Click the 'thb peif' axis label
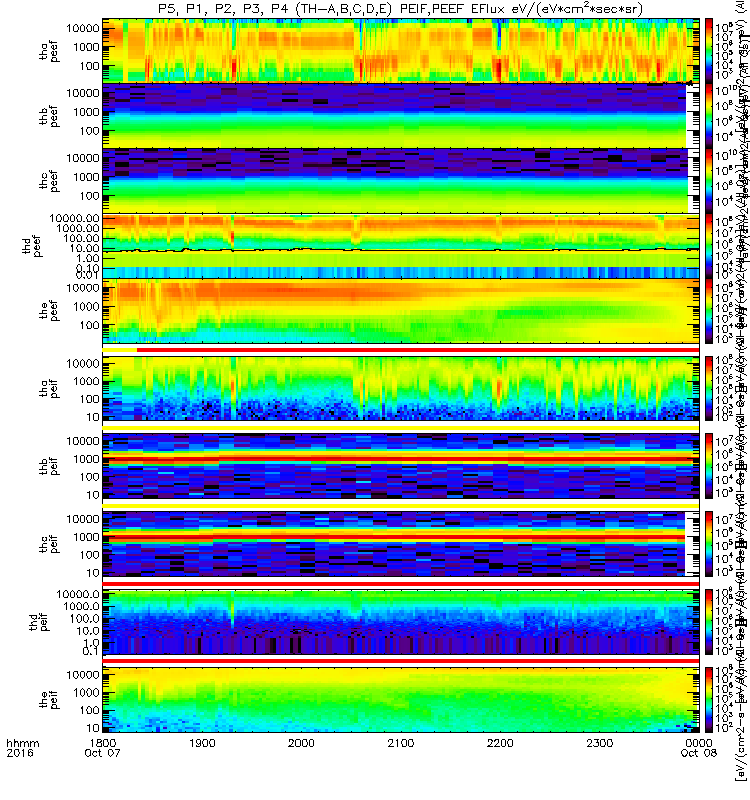750x800 pixels. (x=49, y=466)
